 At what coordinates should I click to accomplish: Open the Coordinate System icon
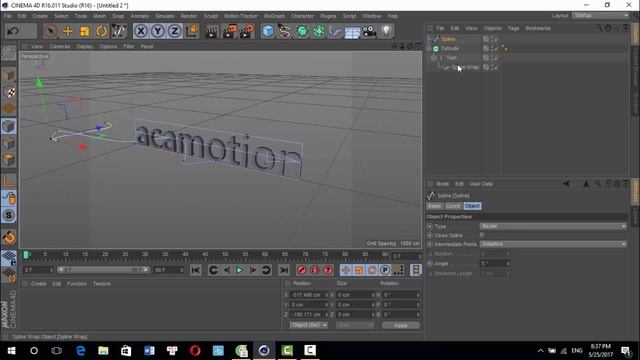pyautogui.click(x=192, y=31)
